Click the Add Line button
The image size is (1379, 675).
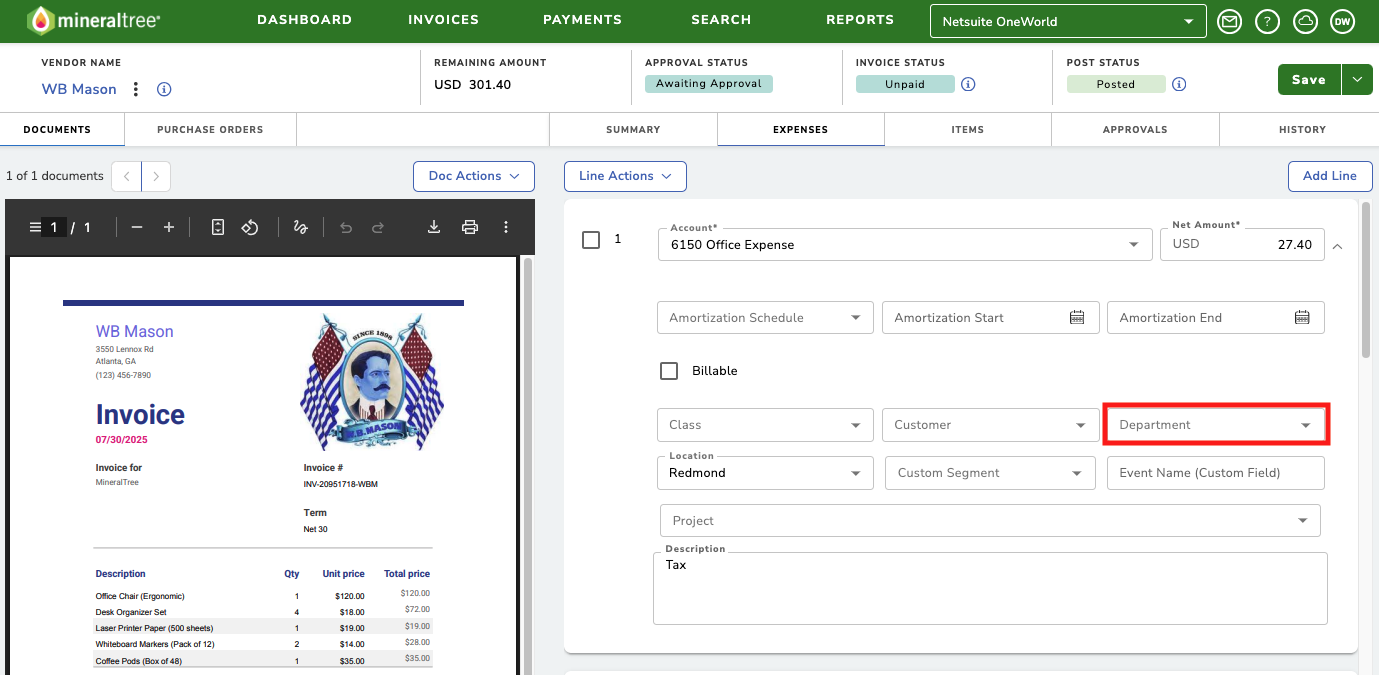[x=1329, y=176]
